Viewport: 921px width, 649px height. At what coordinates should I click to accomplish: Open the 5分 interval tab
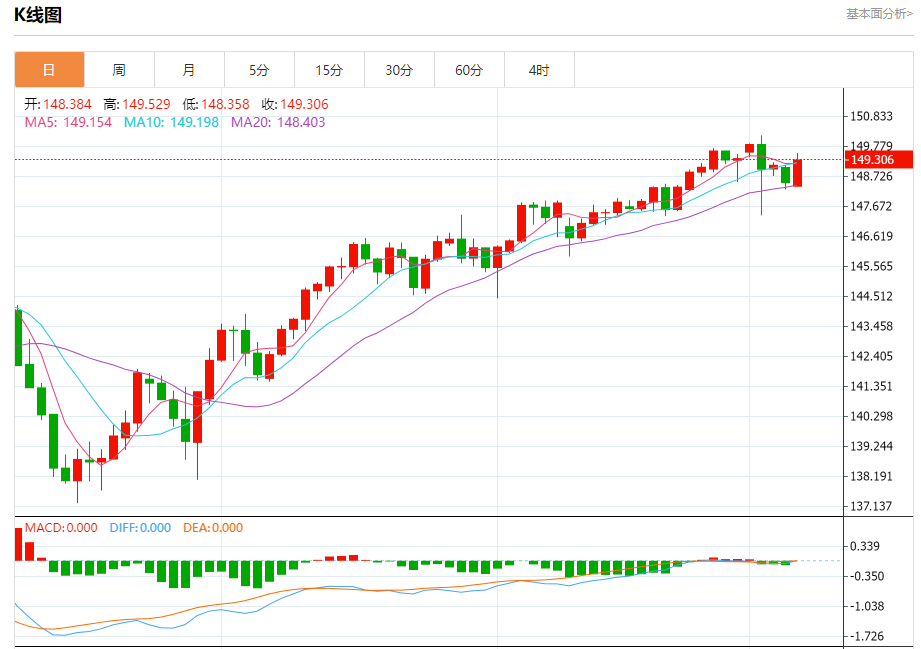coord(259,70)
